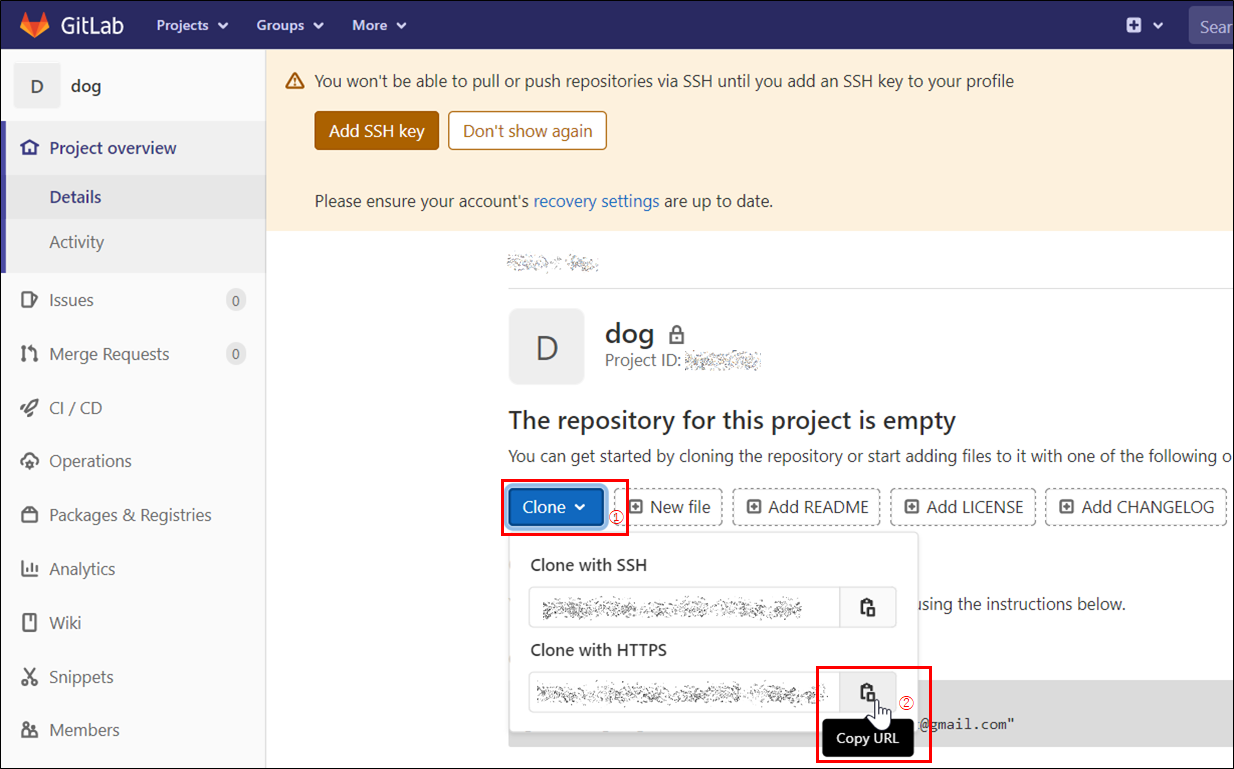Open Operations from its sidebar icon
Viewport: 1234px width, 769px height.
30,461
